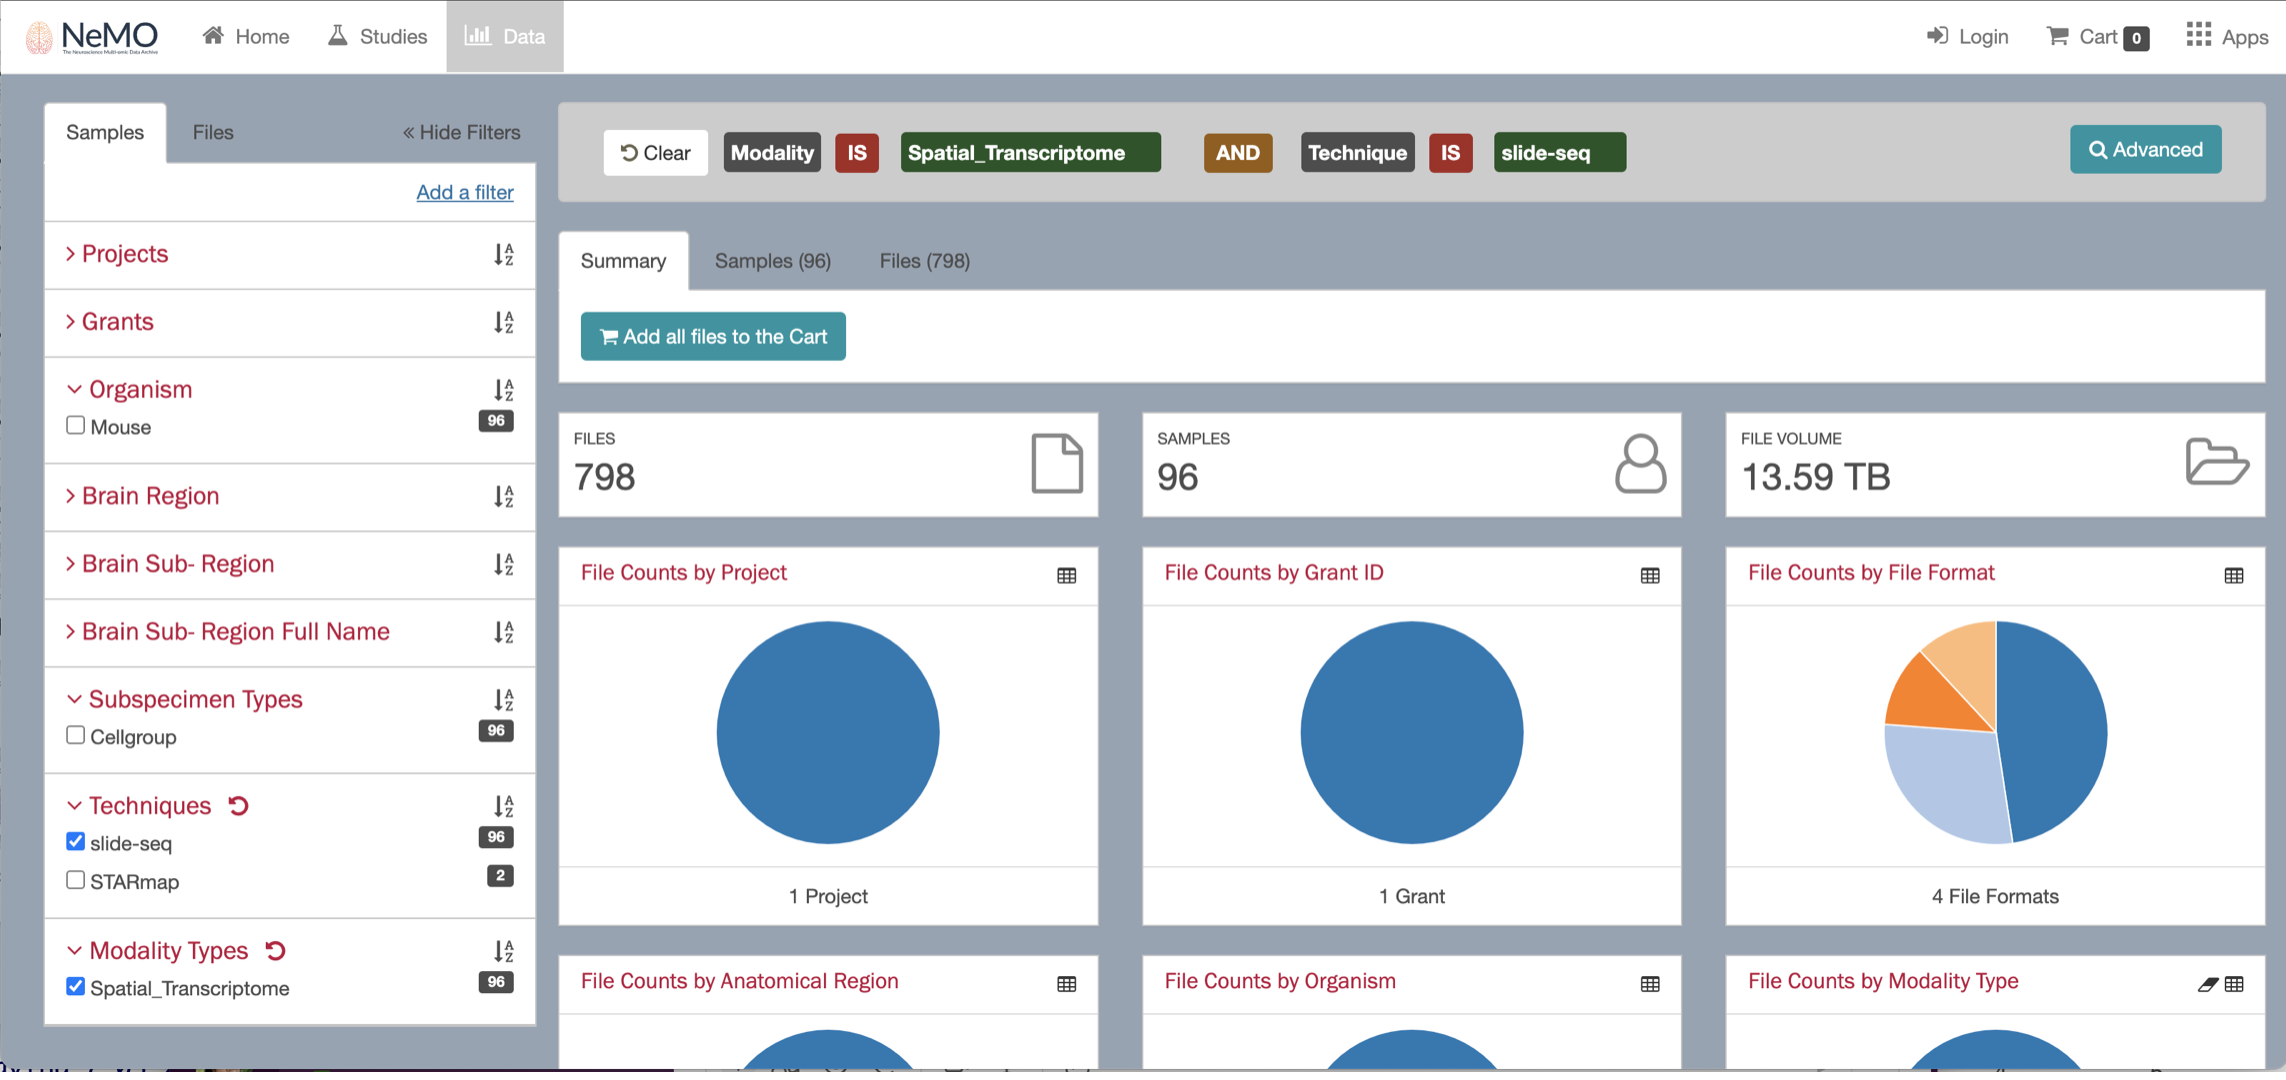The image size is (2286, 1080).
Task: Open table view for File Counts by File Format
Action: click(x=2233, y=575)
